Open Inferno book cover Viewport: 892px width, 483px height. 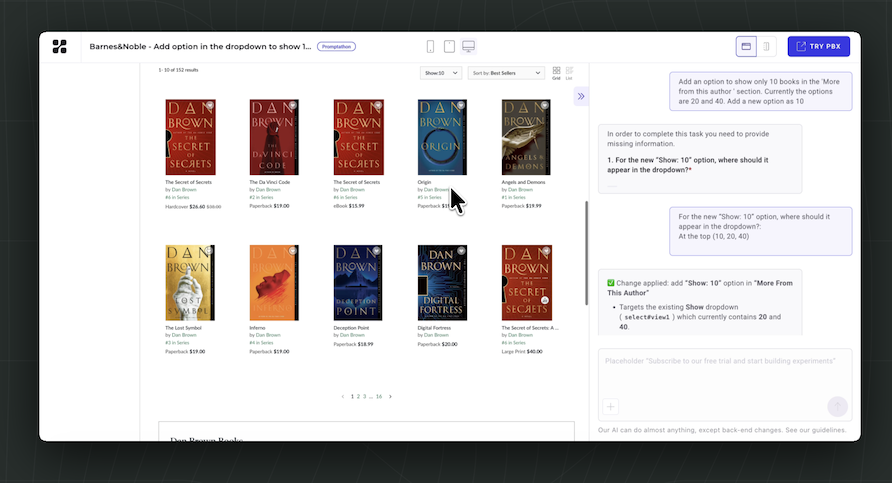[274, 283]
